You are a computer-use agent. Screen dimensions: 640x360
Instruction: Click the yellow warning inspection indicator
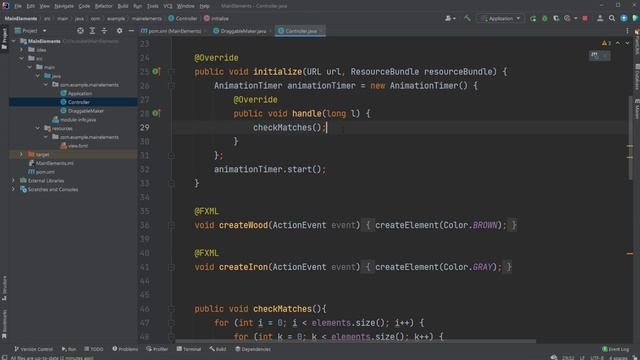click(x=606, y=43)
